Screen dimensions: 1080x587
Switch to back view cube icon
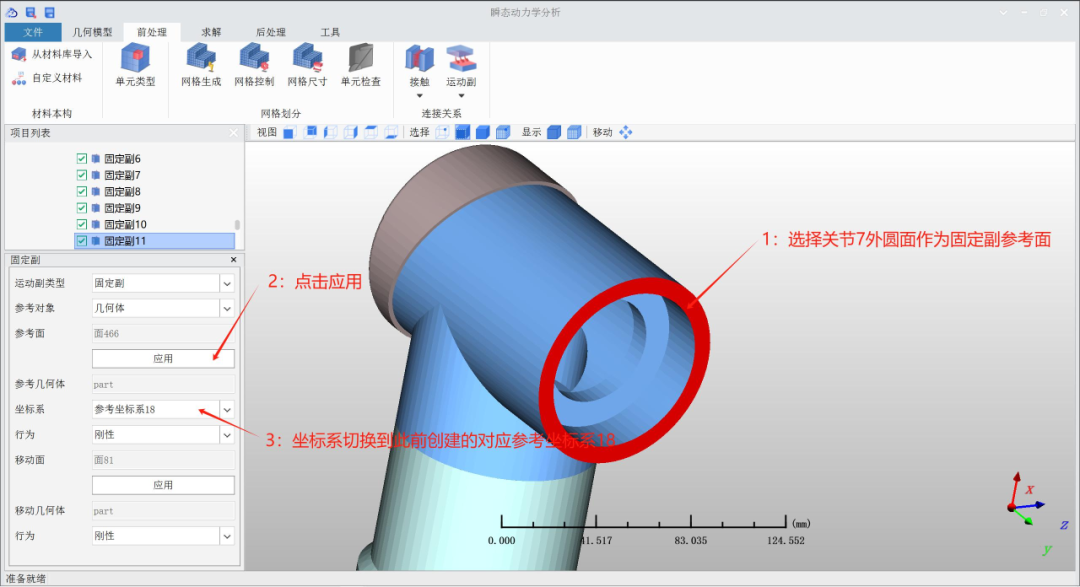(x=310, y=132)
